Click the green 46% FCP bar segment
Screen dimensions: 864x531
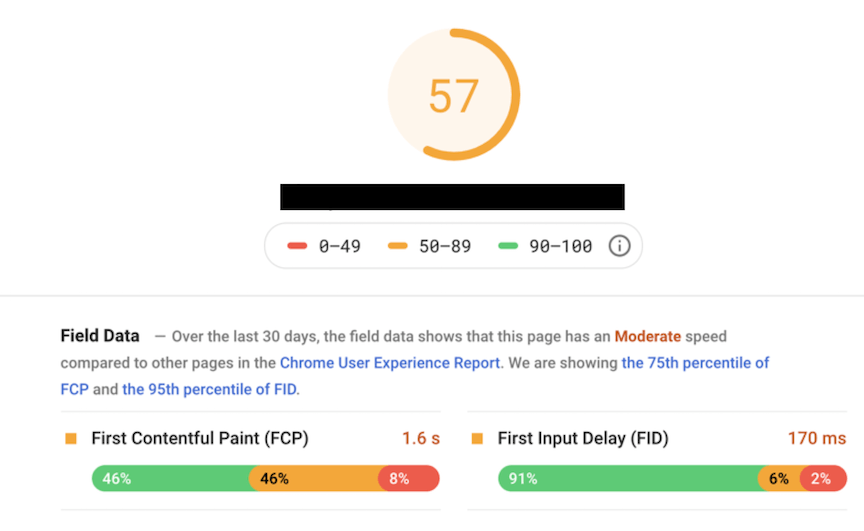tap(170, 479)
